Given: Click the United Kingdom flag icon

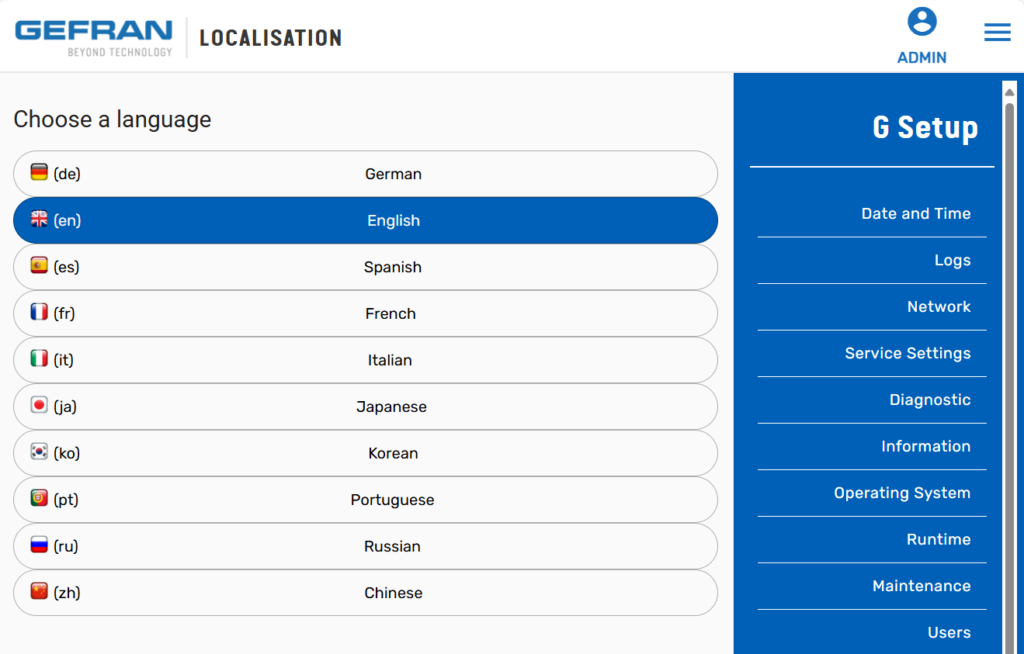Looking at the screenshot, I should tap(39, 219).
